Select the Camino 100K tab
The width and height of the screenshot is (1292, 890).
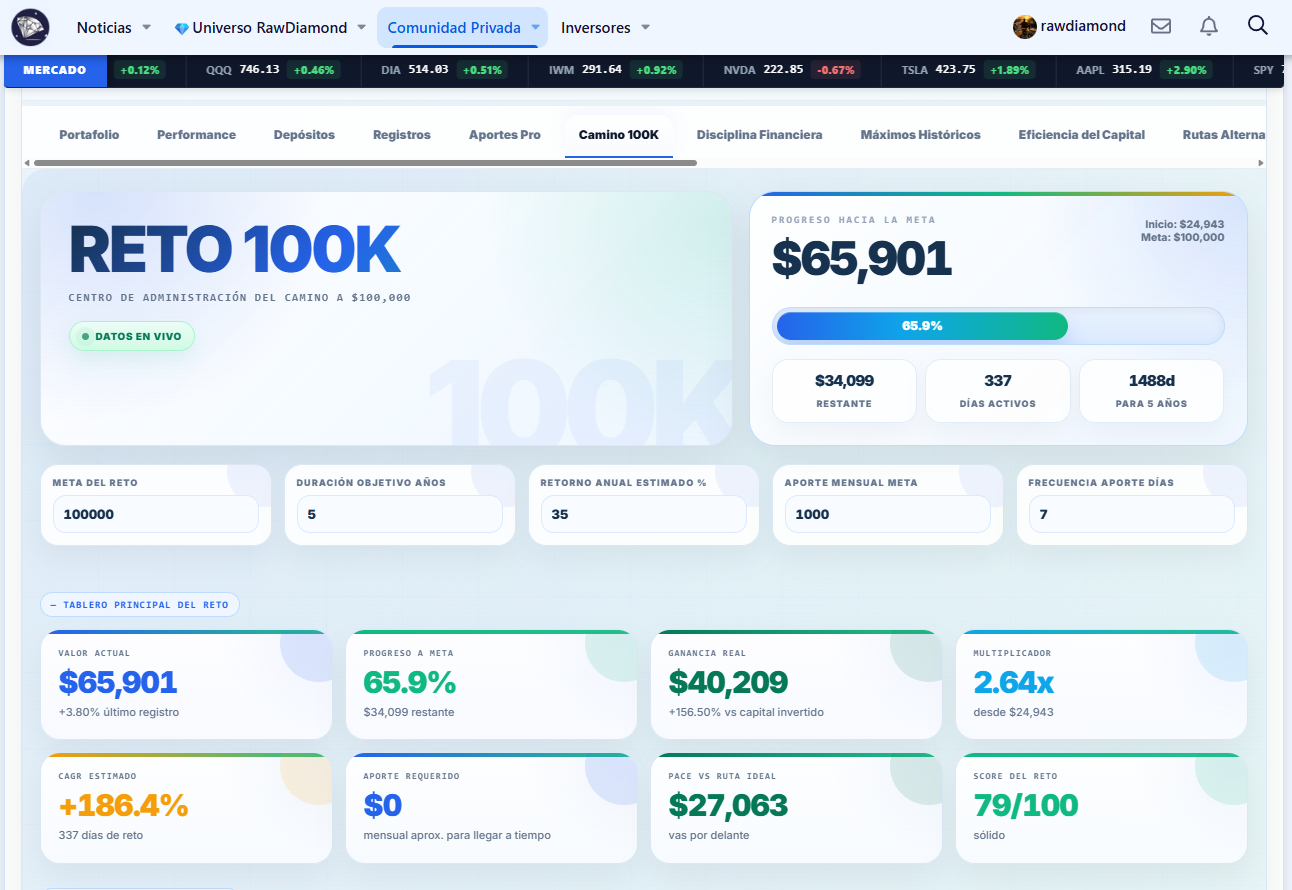point(619,135)
